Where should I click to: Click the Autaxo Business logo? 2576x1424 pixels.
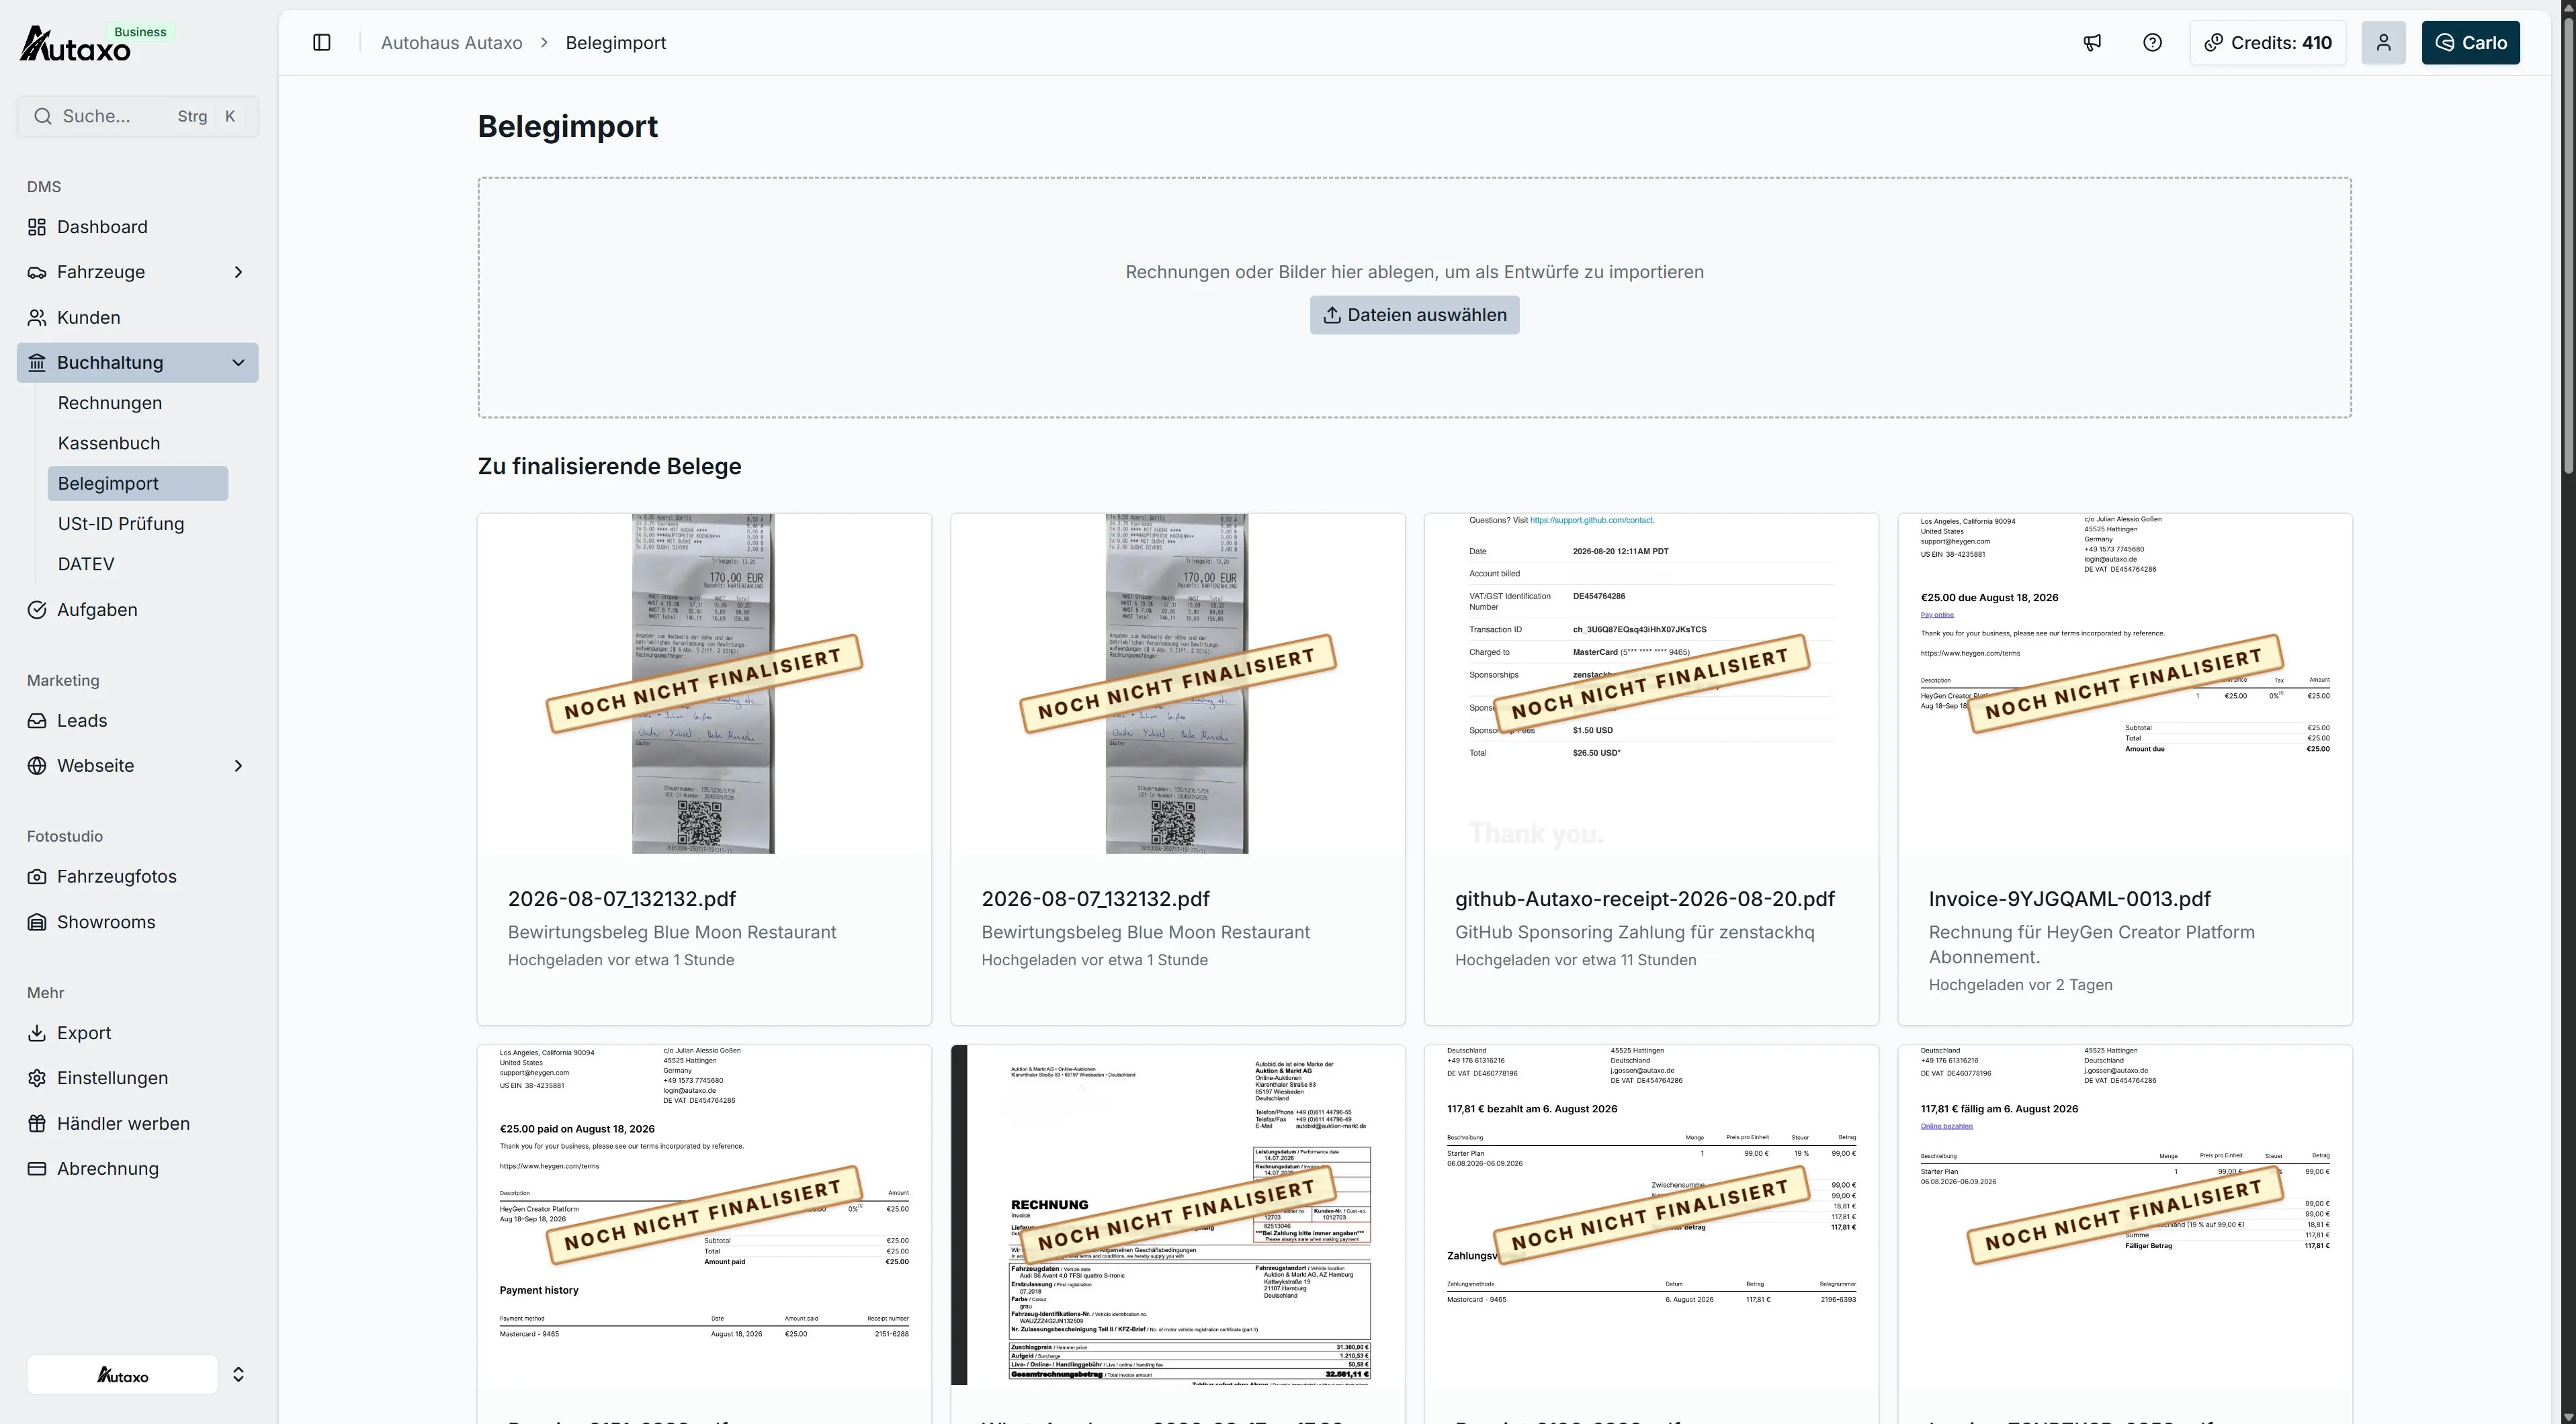pos(96,43)
